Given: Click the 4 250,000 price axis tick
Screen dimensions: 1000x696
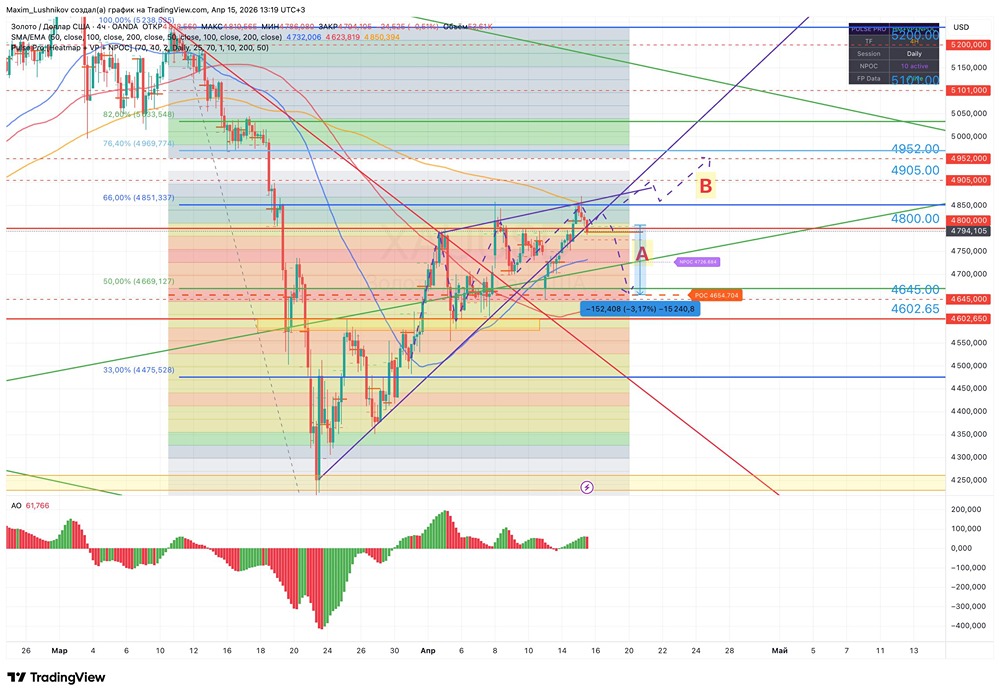Looking at the screenshot, I should [x=969, y=480].
